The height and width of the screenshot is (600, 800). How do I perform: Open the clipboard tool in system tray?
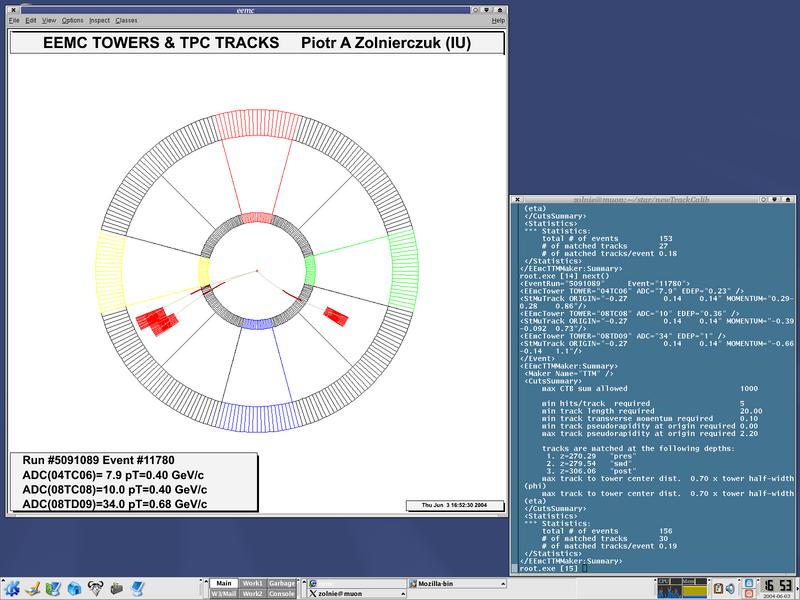[x=718, y=589]
